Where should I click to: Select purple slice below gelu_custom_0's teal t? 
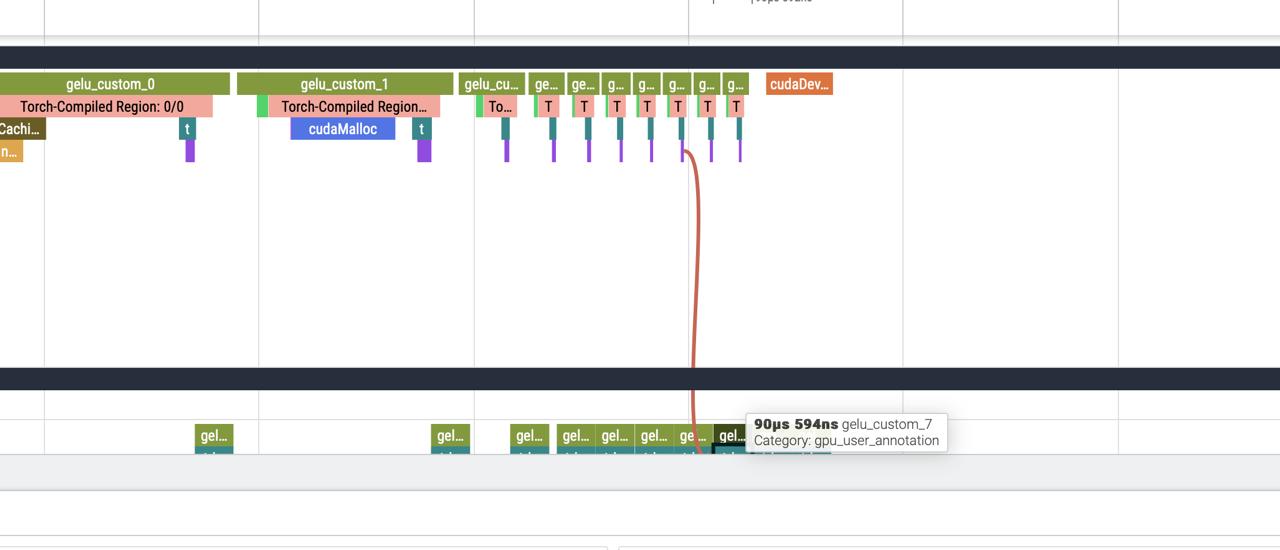pos(190,151)
